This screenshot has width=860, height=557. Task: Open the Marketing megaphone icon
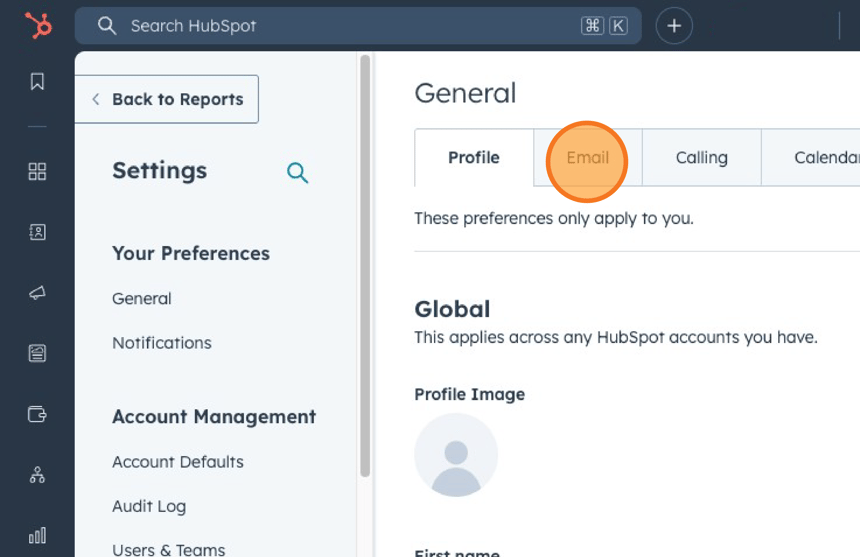[37, 293]
